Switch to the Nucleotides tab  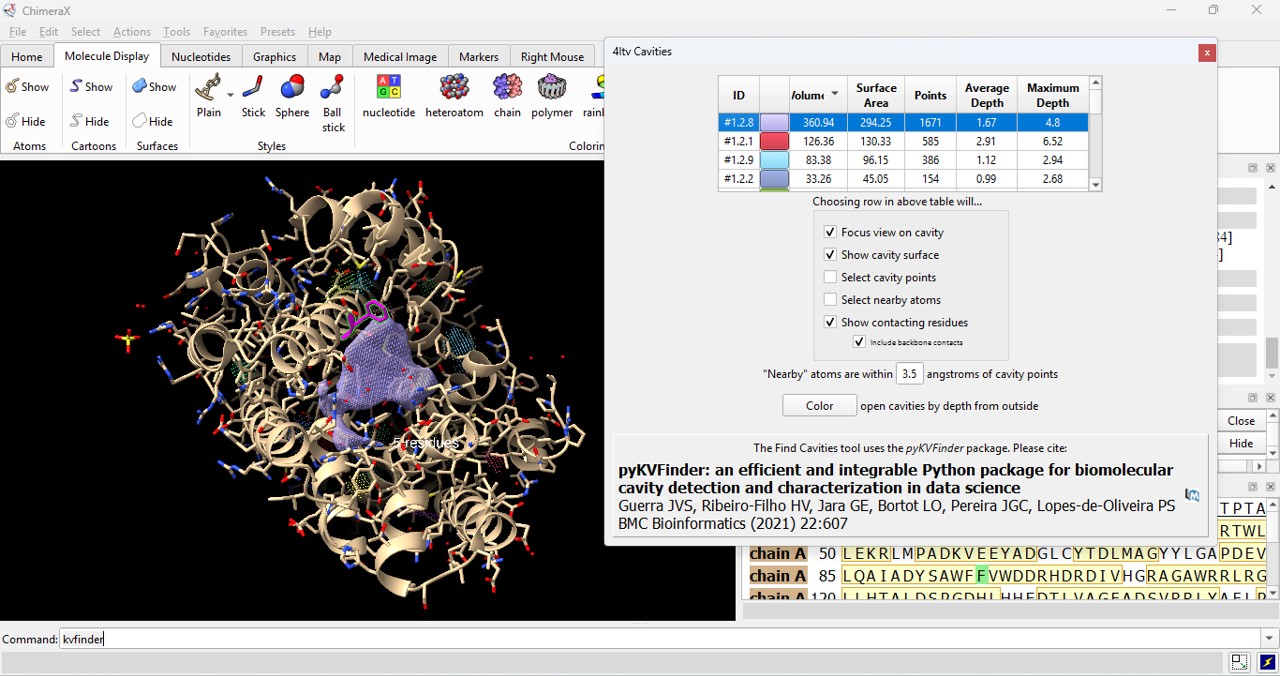click(201, 57)
